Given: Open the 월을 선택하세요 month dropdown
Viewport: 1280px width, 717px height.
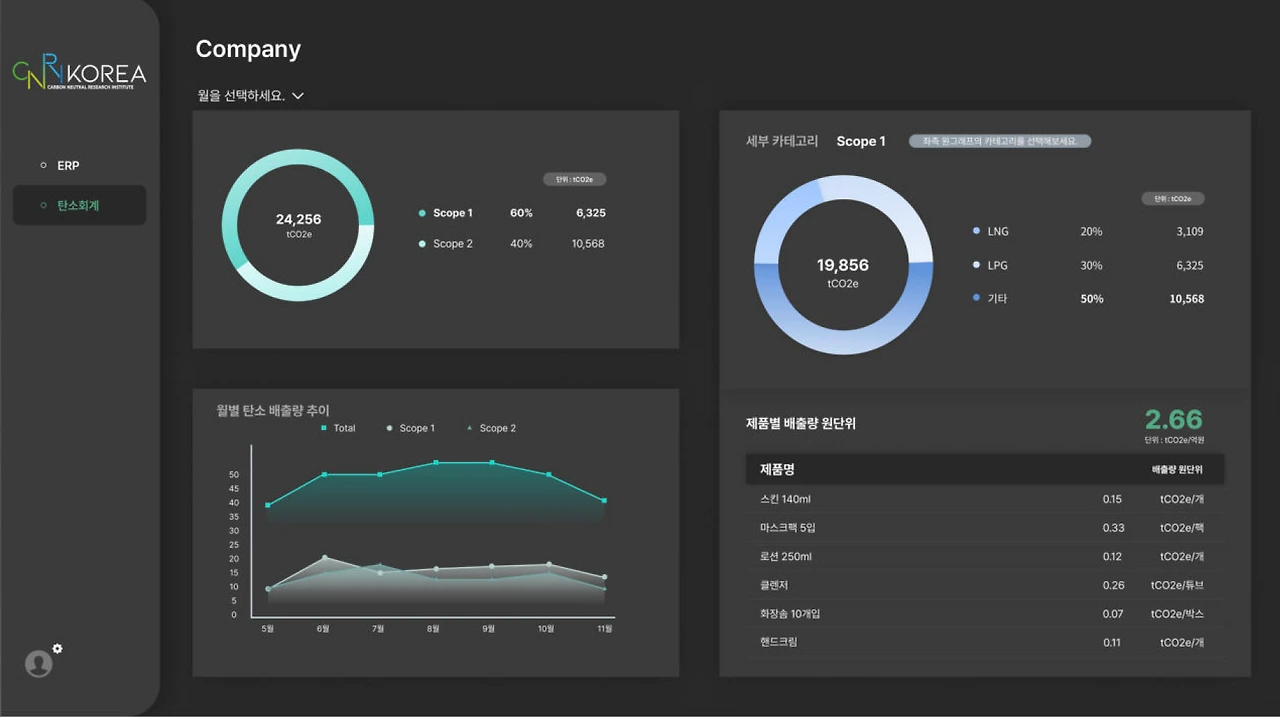Looking at the screenshot, I should click(251, 96).
